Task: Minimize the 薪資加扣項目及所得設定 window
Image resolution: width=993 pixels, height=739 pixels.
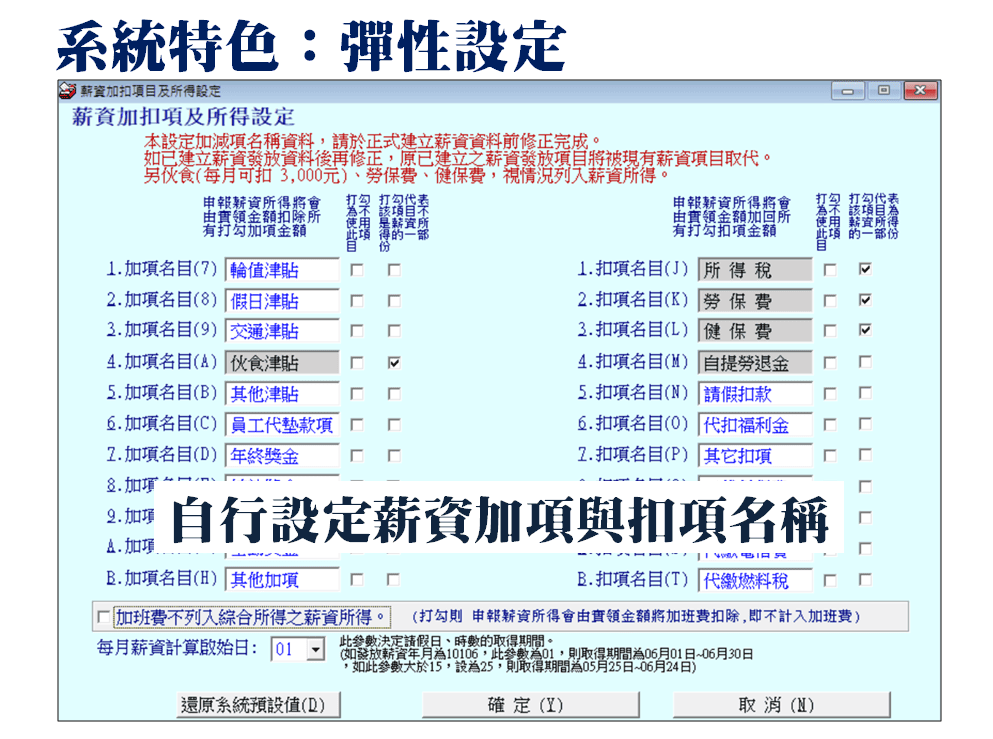Action: [x=848, y=91]
